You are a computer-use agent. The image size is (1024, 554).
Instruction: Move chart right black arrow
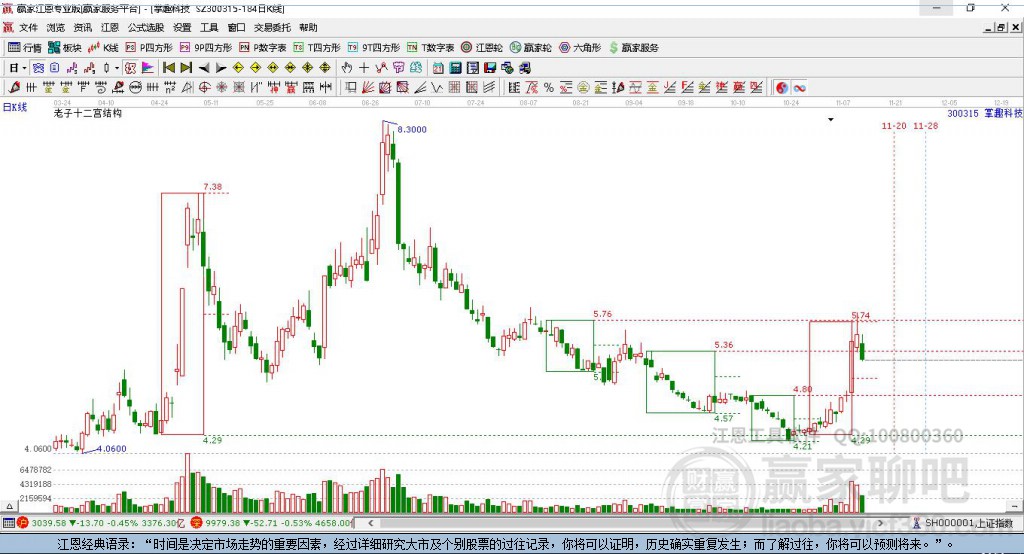tap(221, 68)
